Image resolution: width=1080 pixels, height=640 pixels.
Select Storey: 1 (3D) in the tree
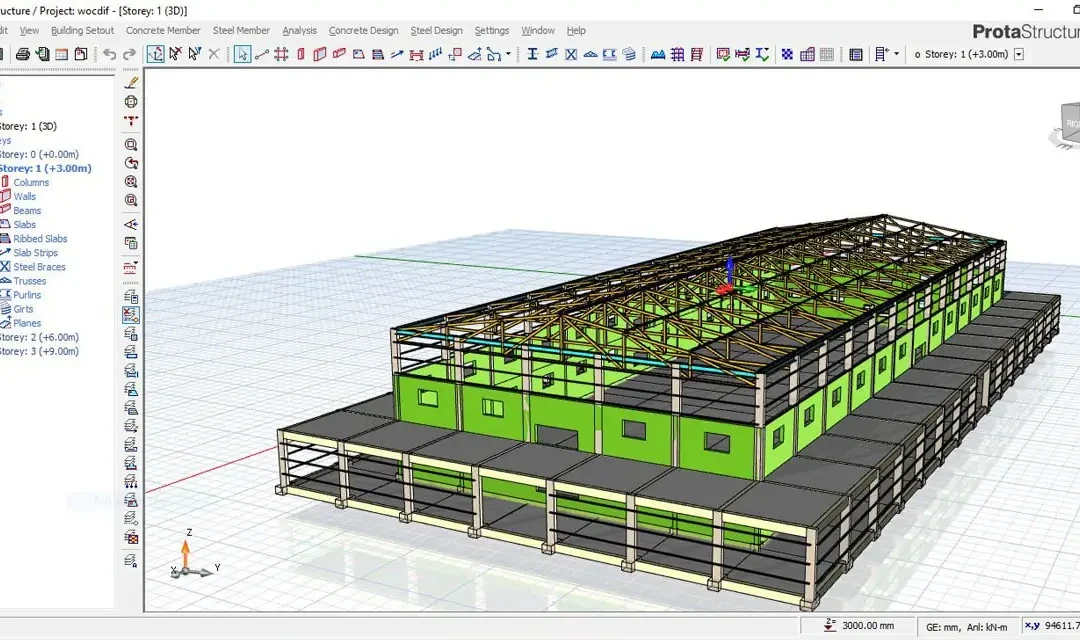[x=28, y=126]
